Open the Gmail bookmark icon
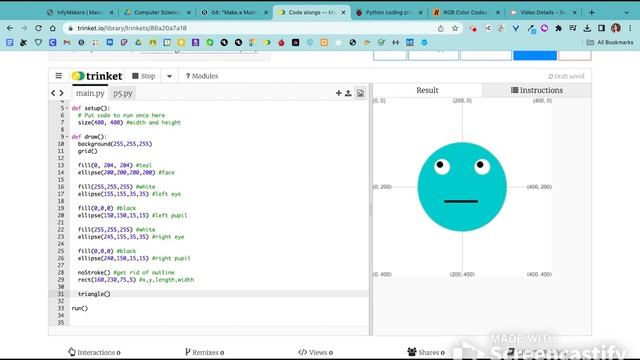Screen dimensions: 640x360 (67, 42)
